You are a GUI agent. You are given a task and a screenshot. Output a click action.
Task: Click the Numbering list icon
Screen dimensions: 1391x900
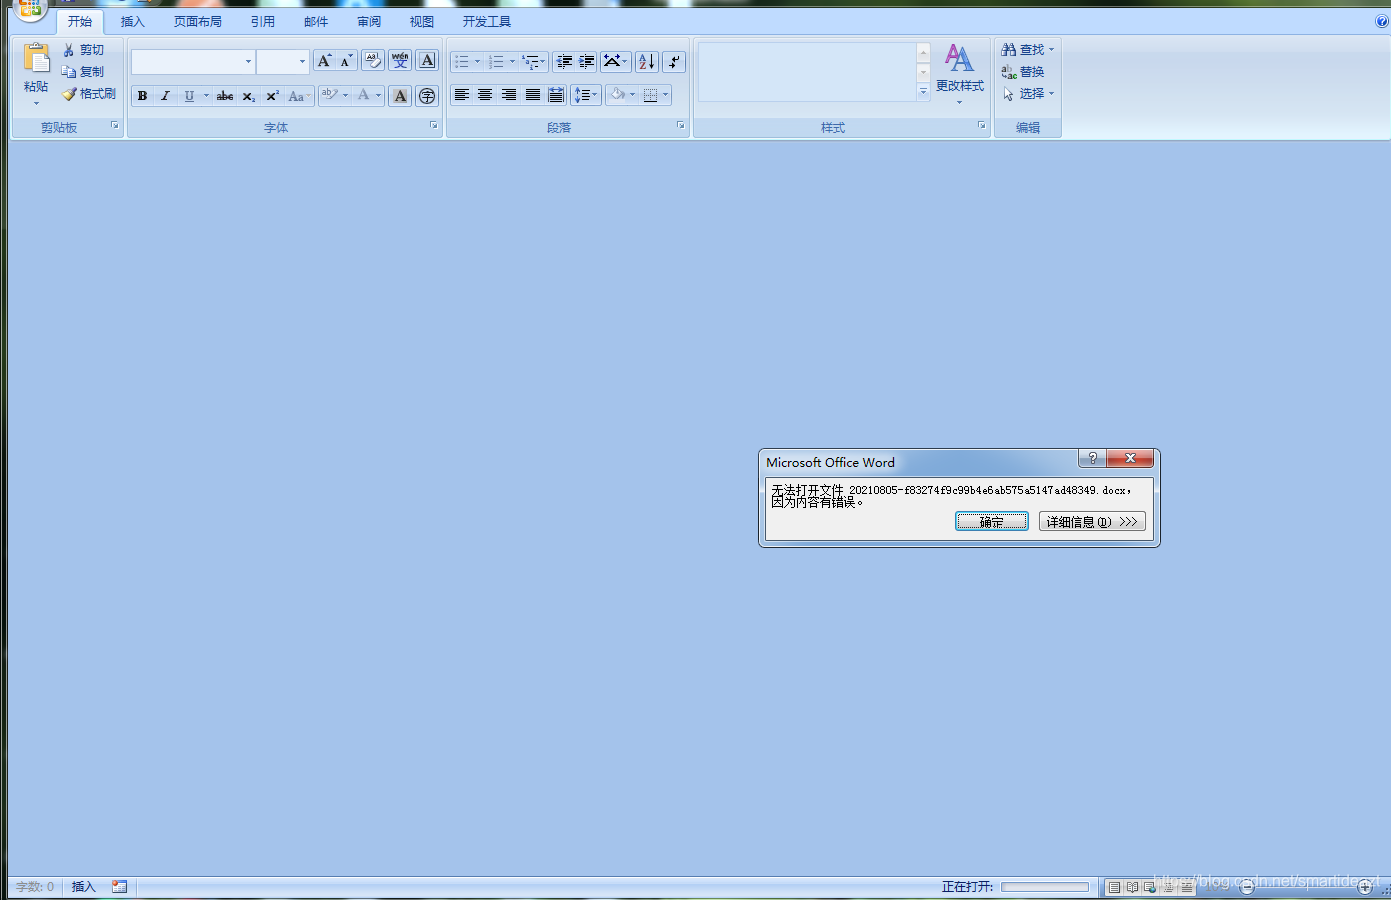pos(496,62)
